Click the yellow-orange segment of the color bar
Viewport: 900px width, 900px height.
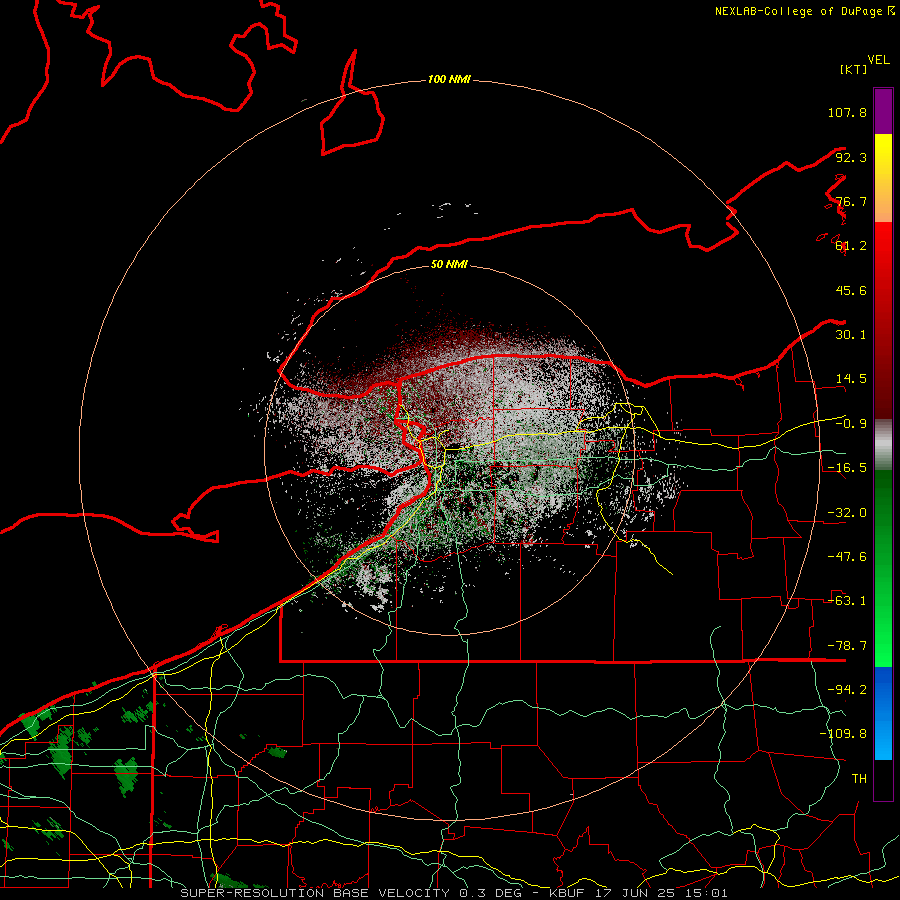click(883, 178)
